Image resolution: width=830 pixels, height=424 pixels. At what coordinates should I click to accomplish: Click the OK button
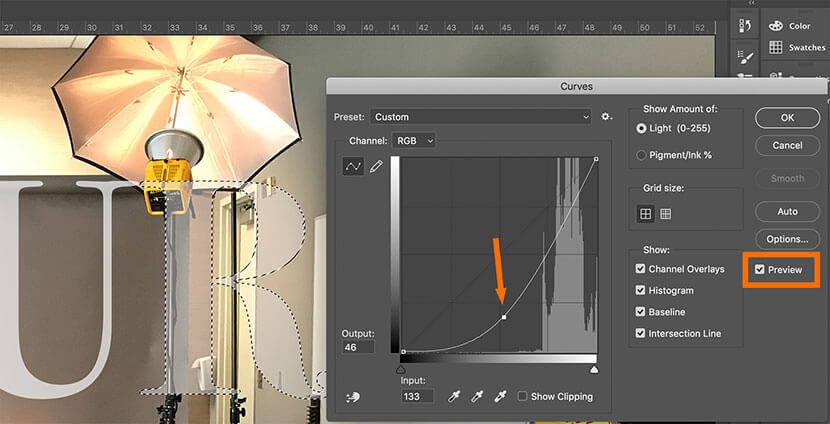pos(787,118)
